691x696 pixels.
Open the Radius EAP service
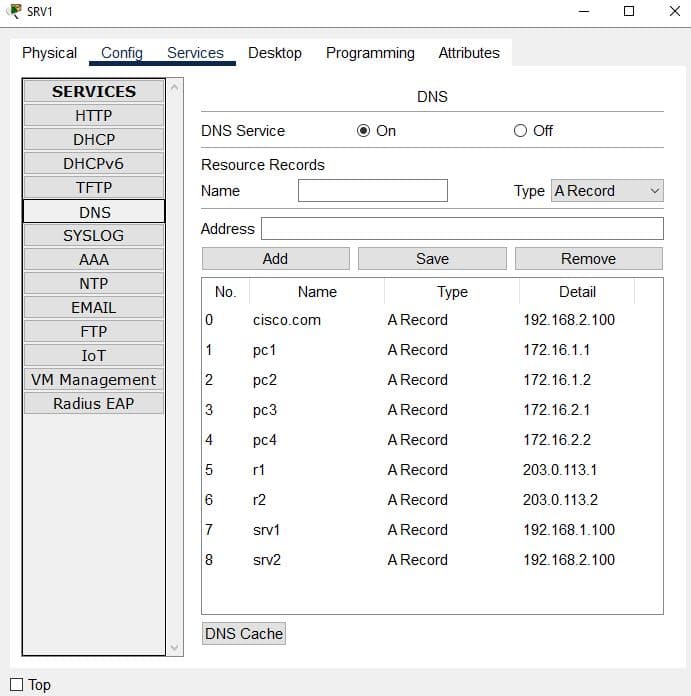94,404
